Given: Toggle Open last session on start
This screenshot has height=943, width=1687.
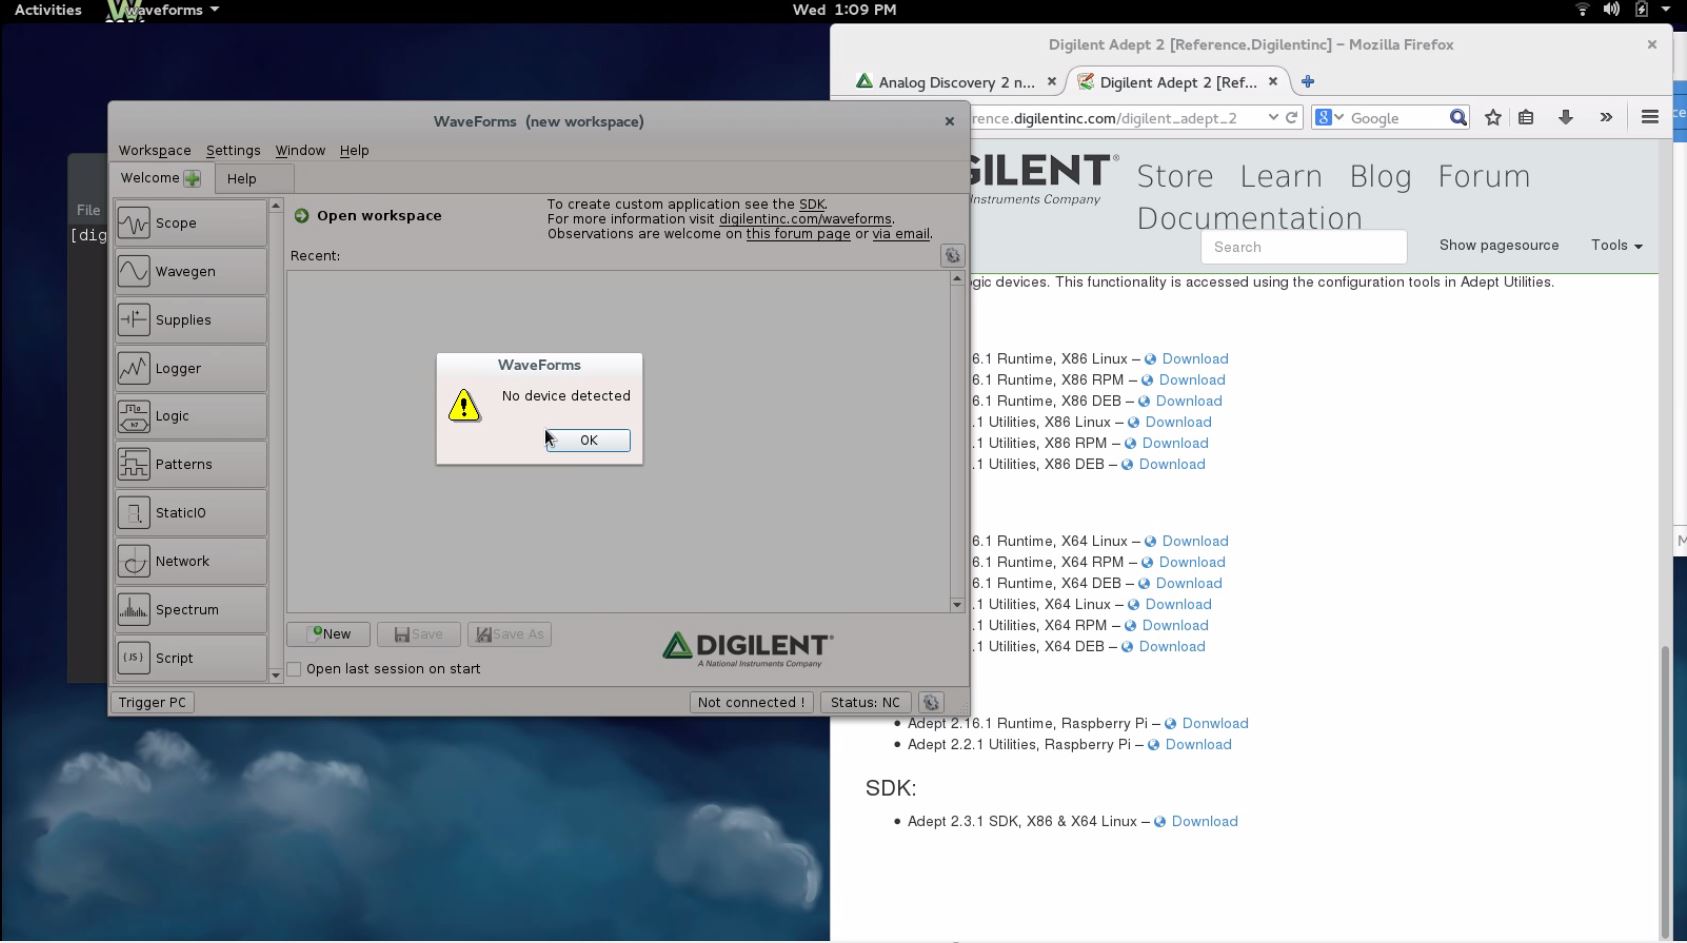Looking at the screenshot, I should [294, 669].
